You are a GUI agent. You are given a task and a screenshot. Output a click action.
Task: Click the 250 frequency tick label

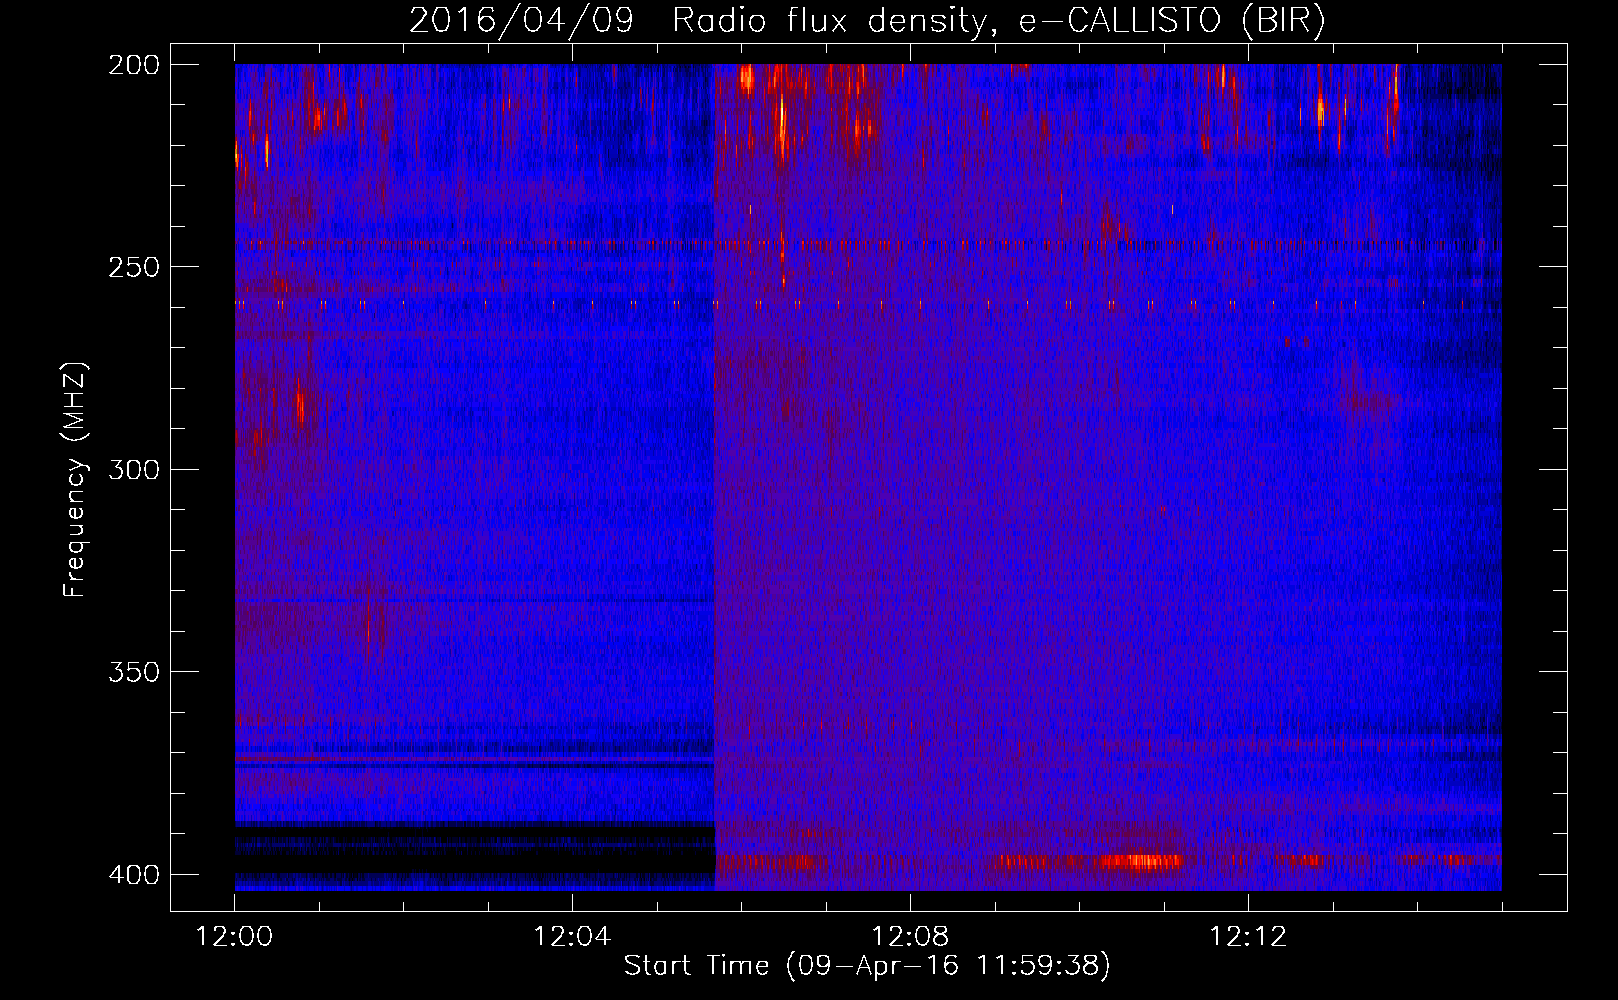133,267
